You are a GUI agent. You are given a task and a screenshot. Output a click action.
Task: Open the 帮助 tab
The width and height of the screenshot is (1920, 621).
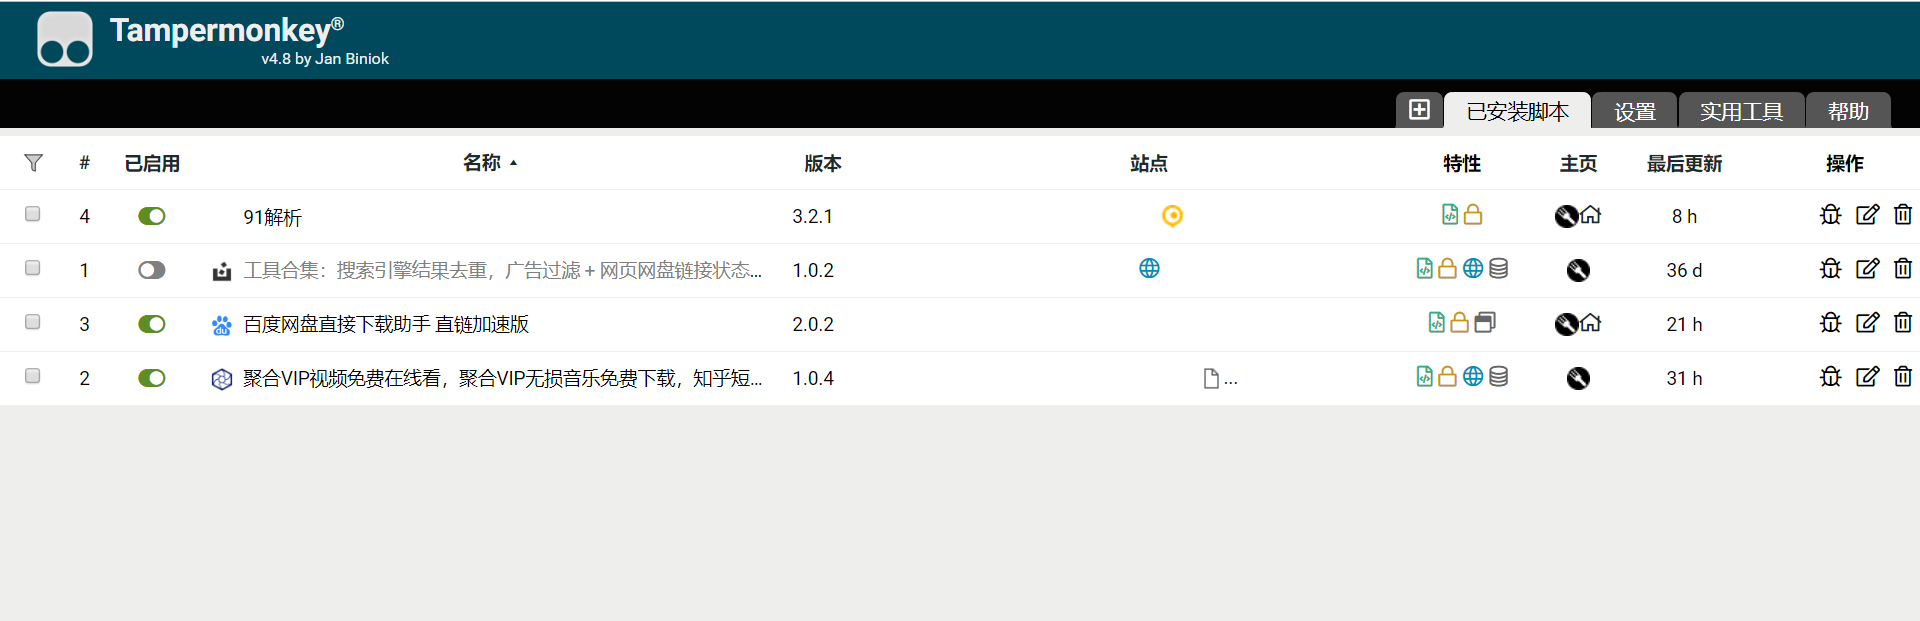[1848, 111]
